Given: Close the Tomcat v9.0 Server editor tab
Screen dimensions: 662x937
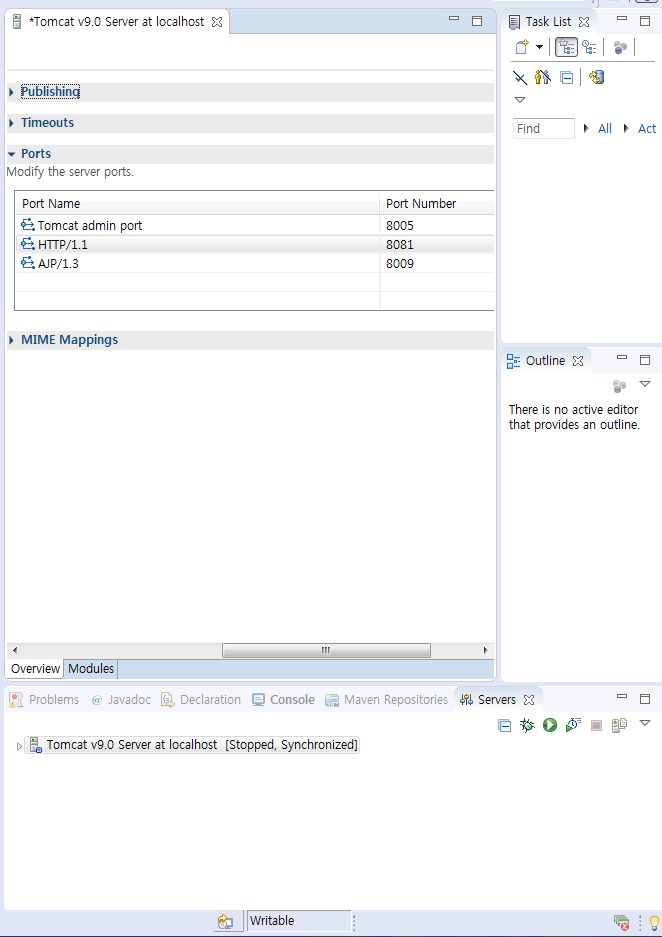Looking at the screenshot, I should pyautogui.click(x=217, y=22).
